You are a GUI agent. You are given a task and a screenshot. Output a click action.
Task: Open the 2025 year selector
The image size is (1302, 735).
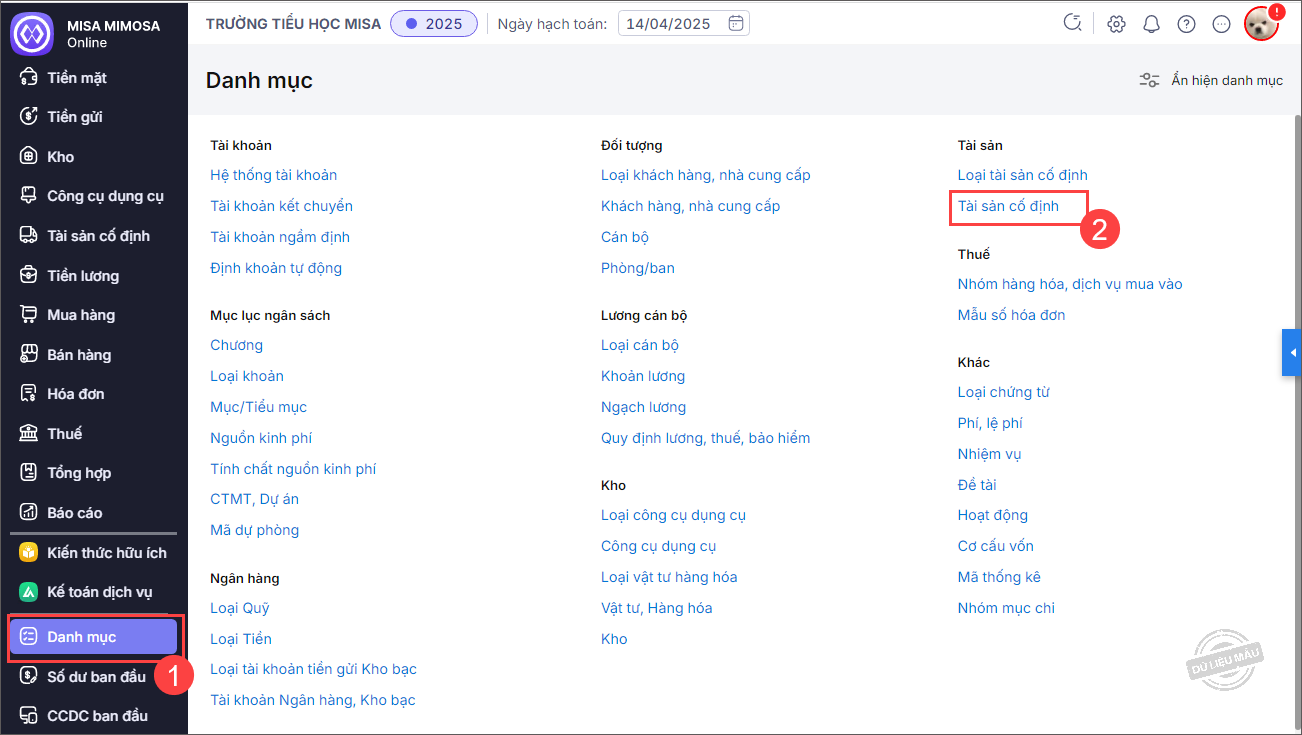pyautogui.click(x=434, y=24)
